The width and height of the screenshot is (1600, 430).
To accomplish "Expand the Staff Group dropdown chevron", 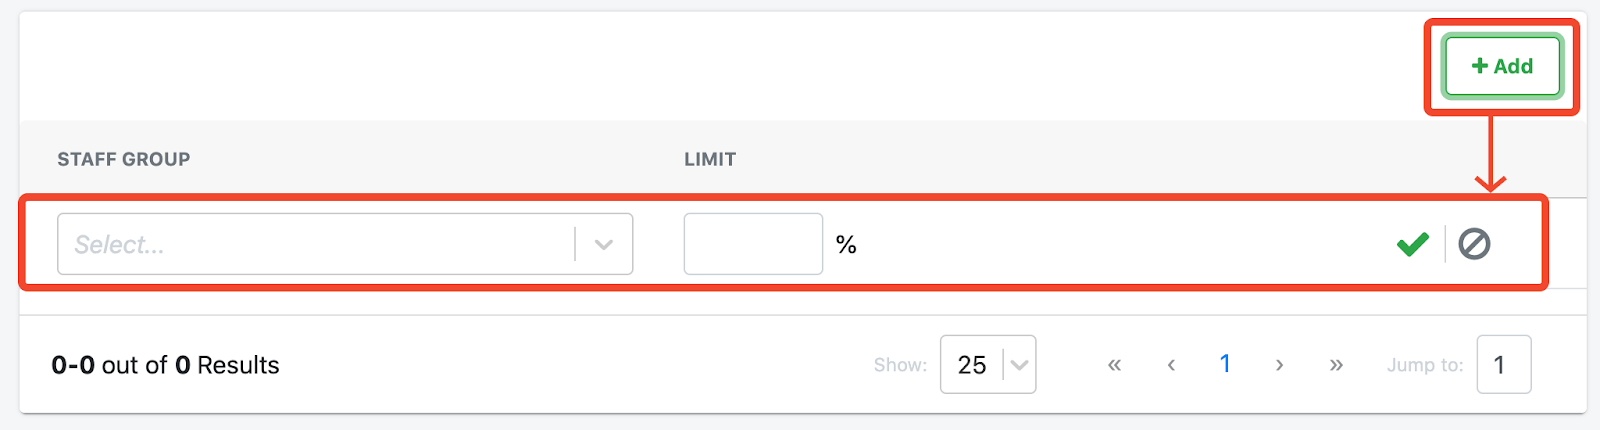I will click(x=603, y=244).
